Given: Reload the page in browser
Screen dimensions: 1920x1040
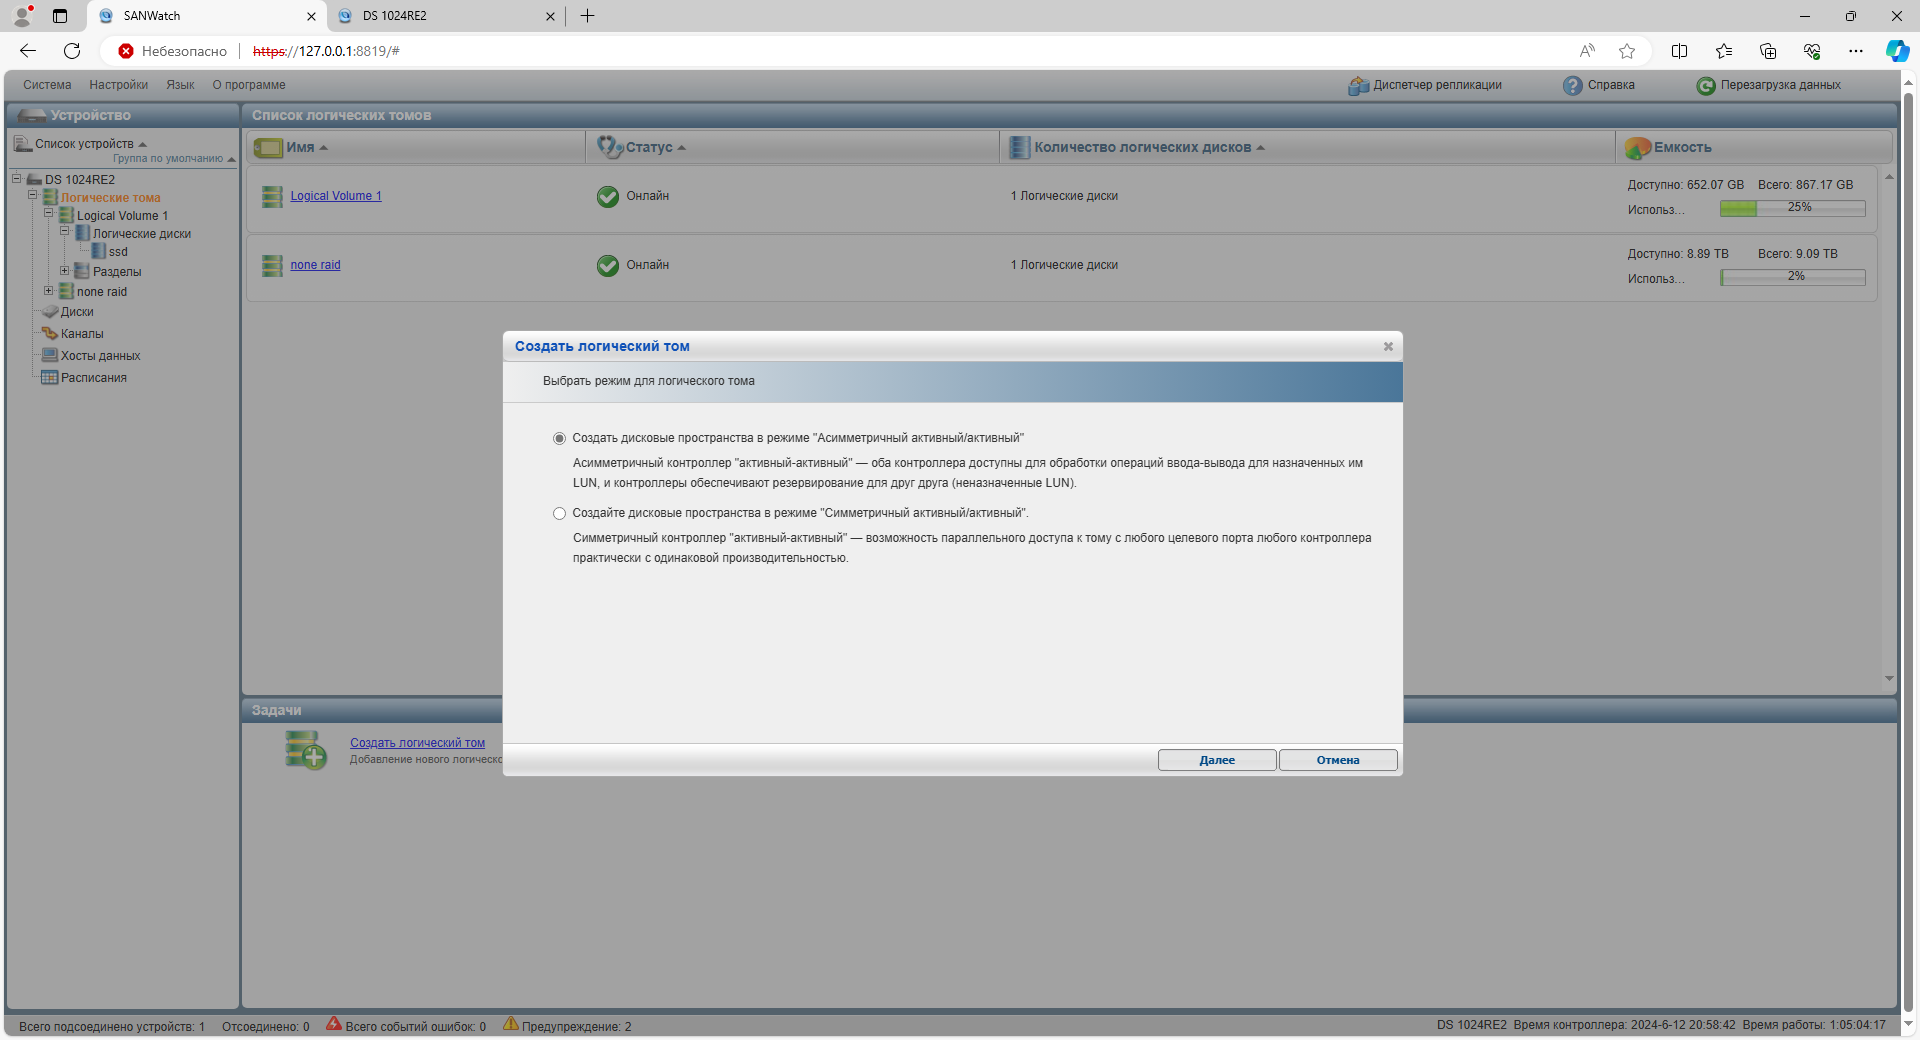Looking at the screenshot, I should click(x=72, y=51).
